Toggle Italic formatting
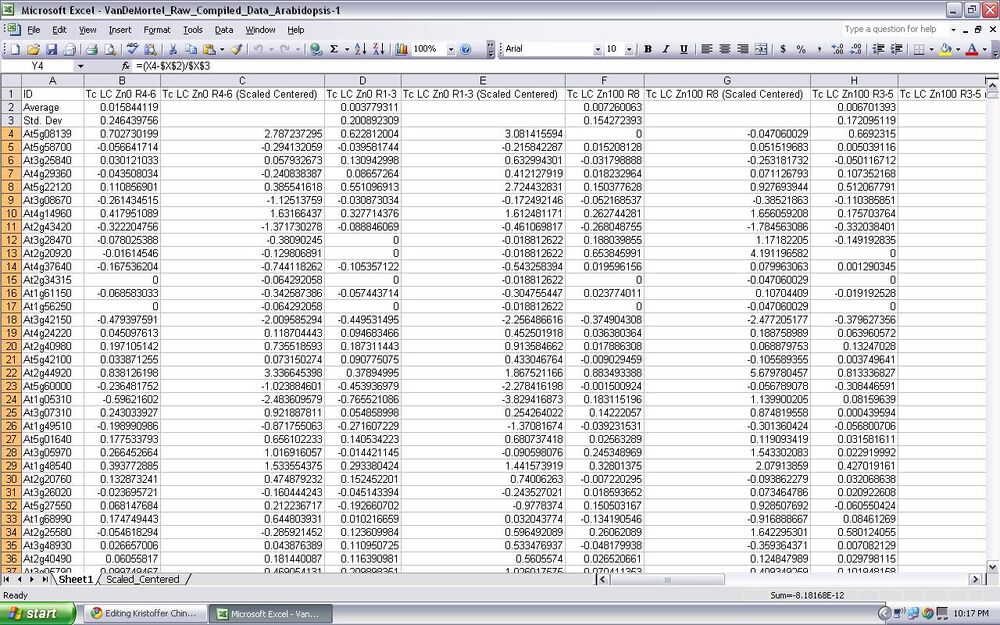This screenshot has width=1000, height=625. click(666, 49)
